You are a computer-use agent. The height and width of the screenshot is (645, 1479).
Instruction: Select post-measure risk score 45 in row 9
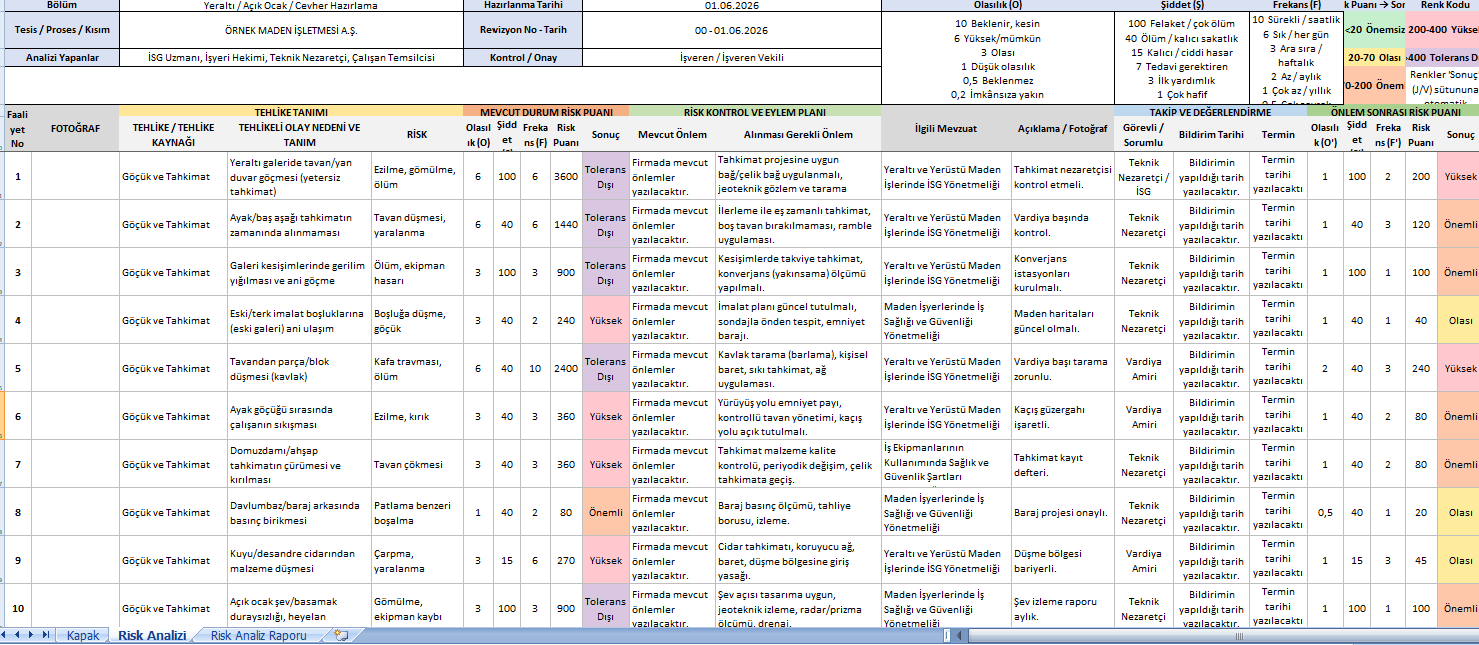pyautogui.click(x=1421, y=560)
